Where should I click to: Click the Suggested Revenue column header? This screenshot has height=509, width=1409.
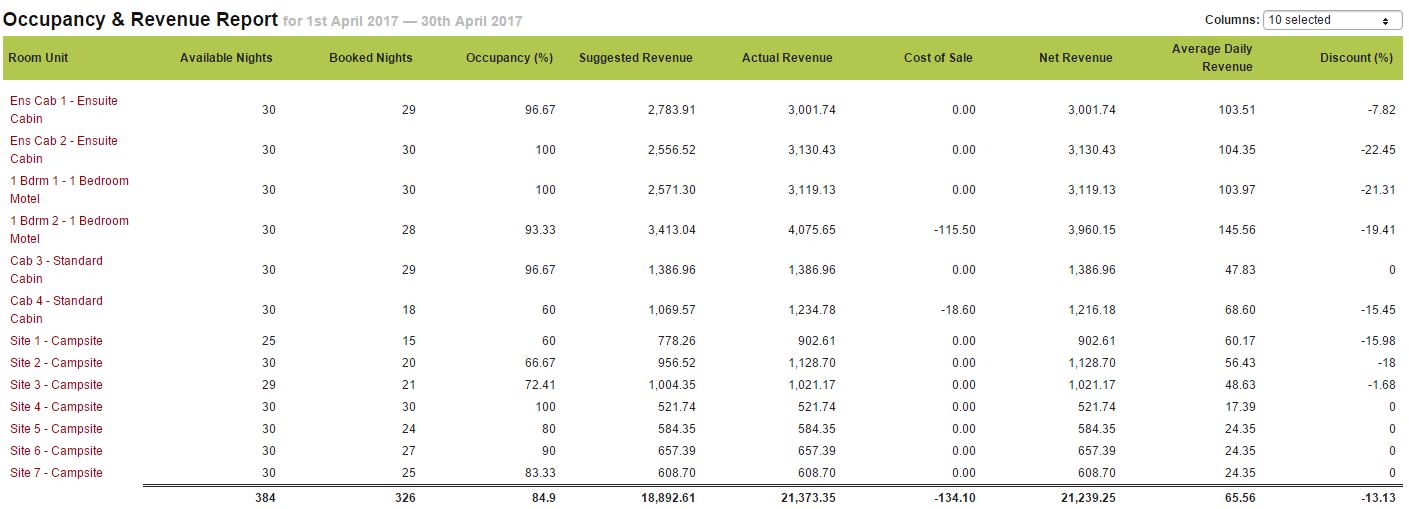tap(636, 58)
